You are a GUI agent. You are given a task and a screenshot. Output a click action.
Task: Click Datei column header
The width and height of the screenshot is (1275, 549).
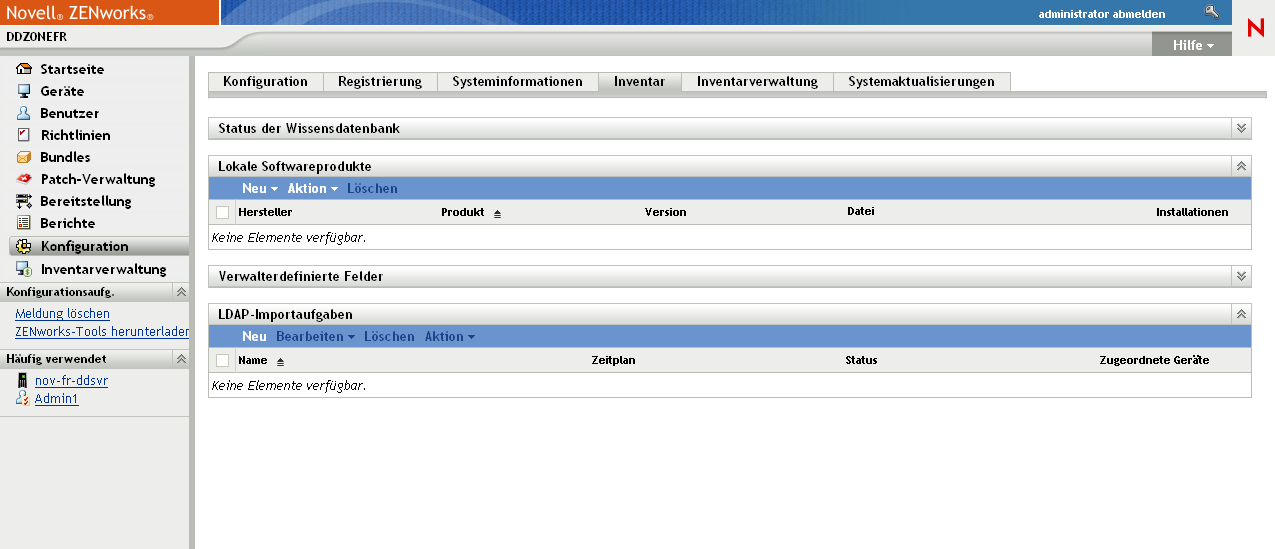[x=860, y=213]
